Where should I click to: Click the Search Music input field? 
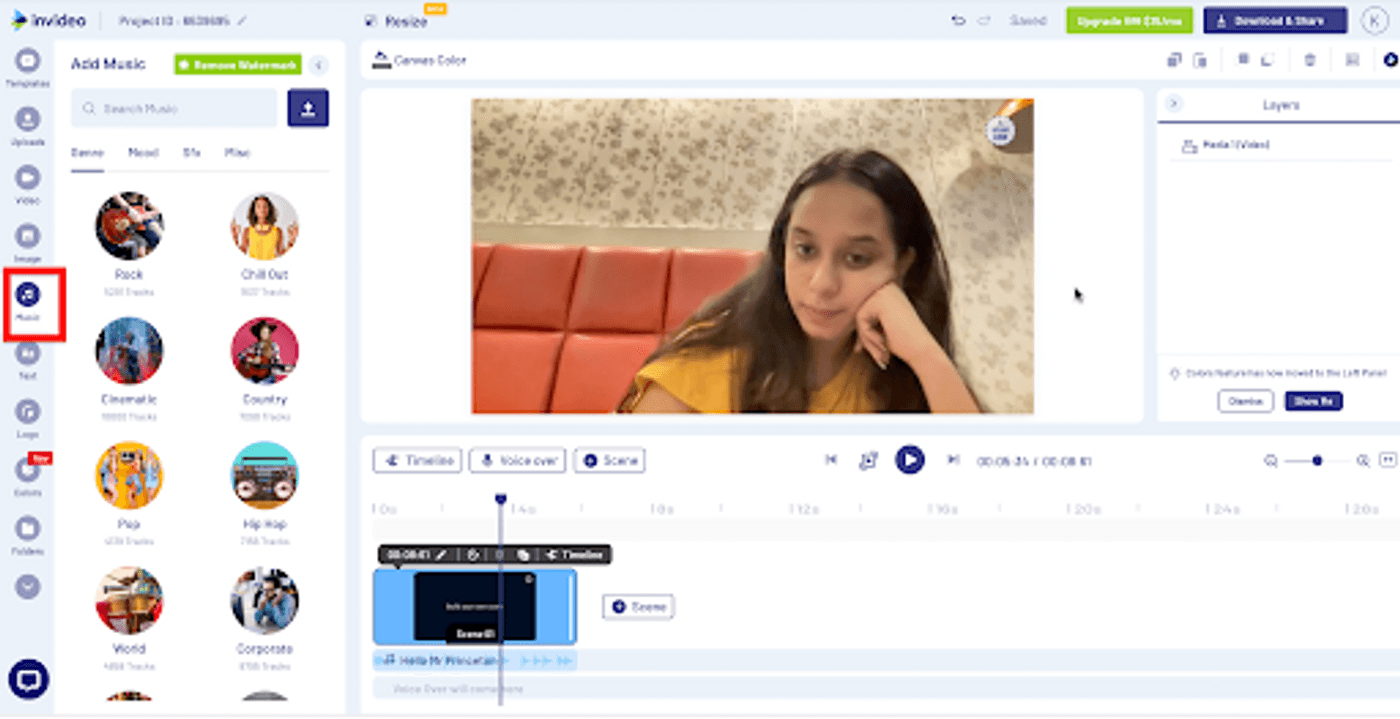pyautogui.click(x=175, y=108)
